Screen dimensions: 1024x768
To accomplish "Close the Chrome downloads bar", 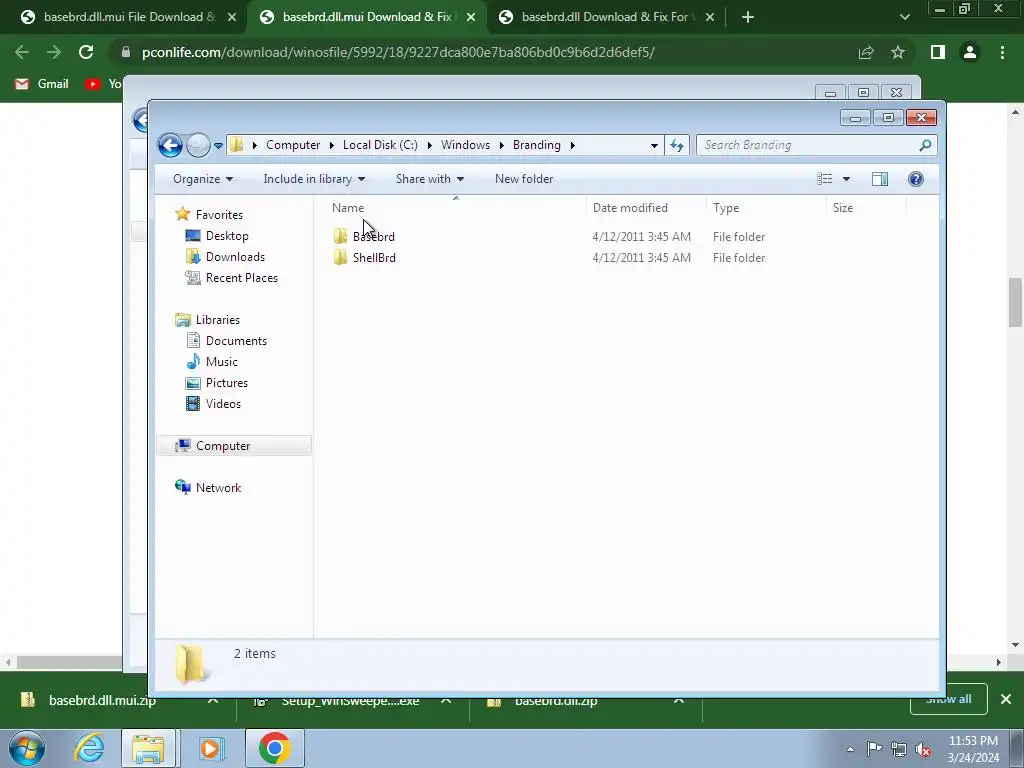I will [1006, 699].
